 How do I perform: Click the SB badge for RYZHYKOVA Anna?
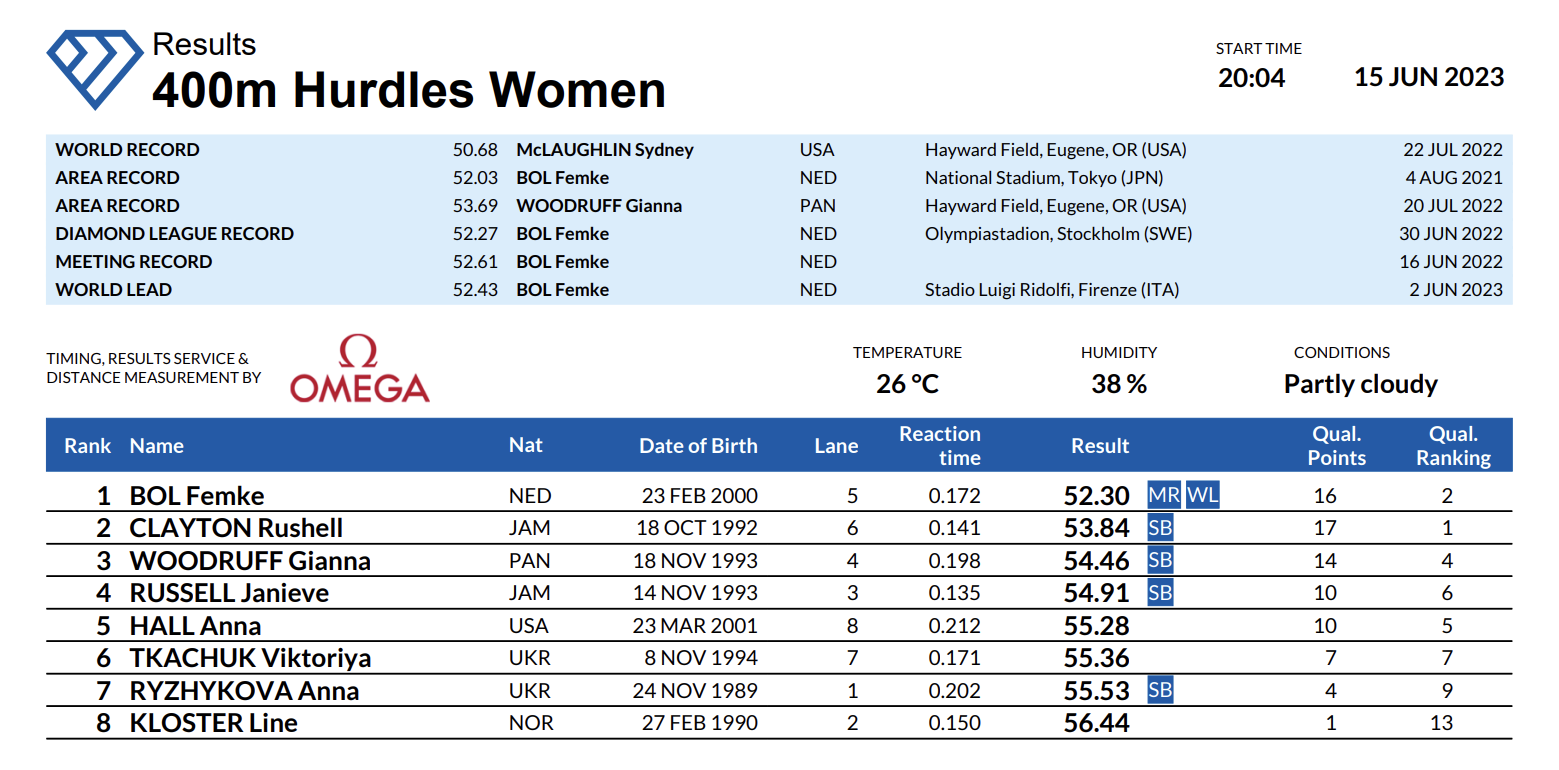1160,690
